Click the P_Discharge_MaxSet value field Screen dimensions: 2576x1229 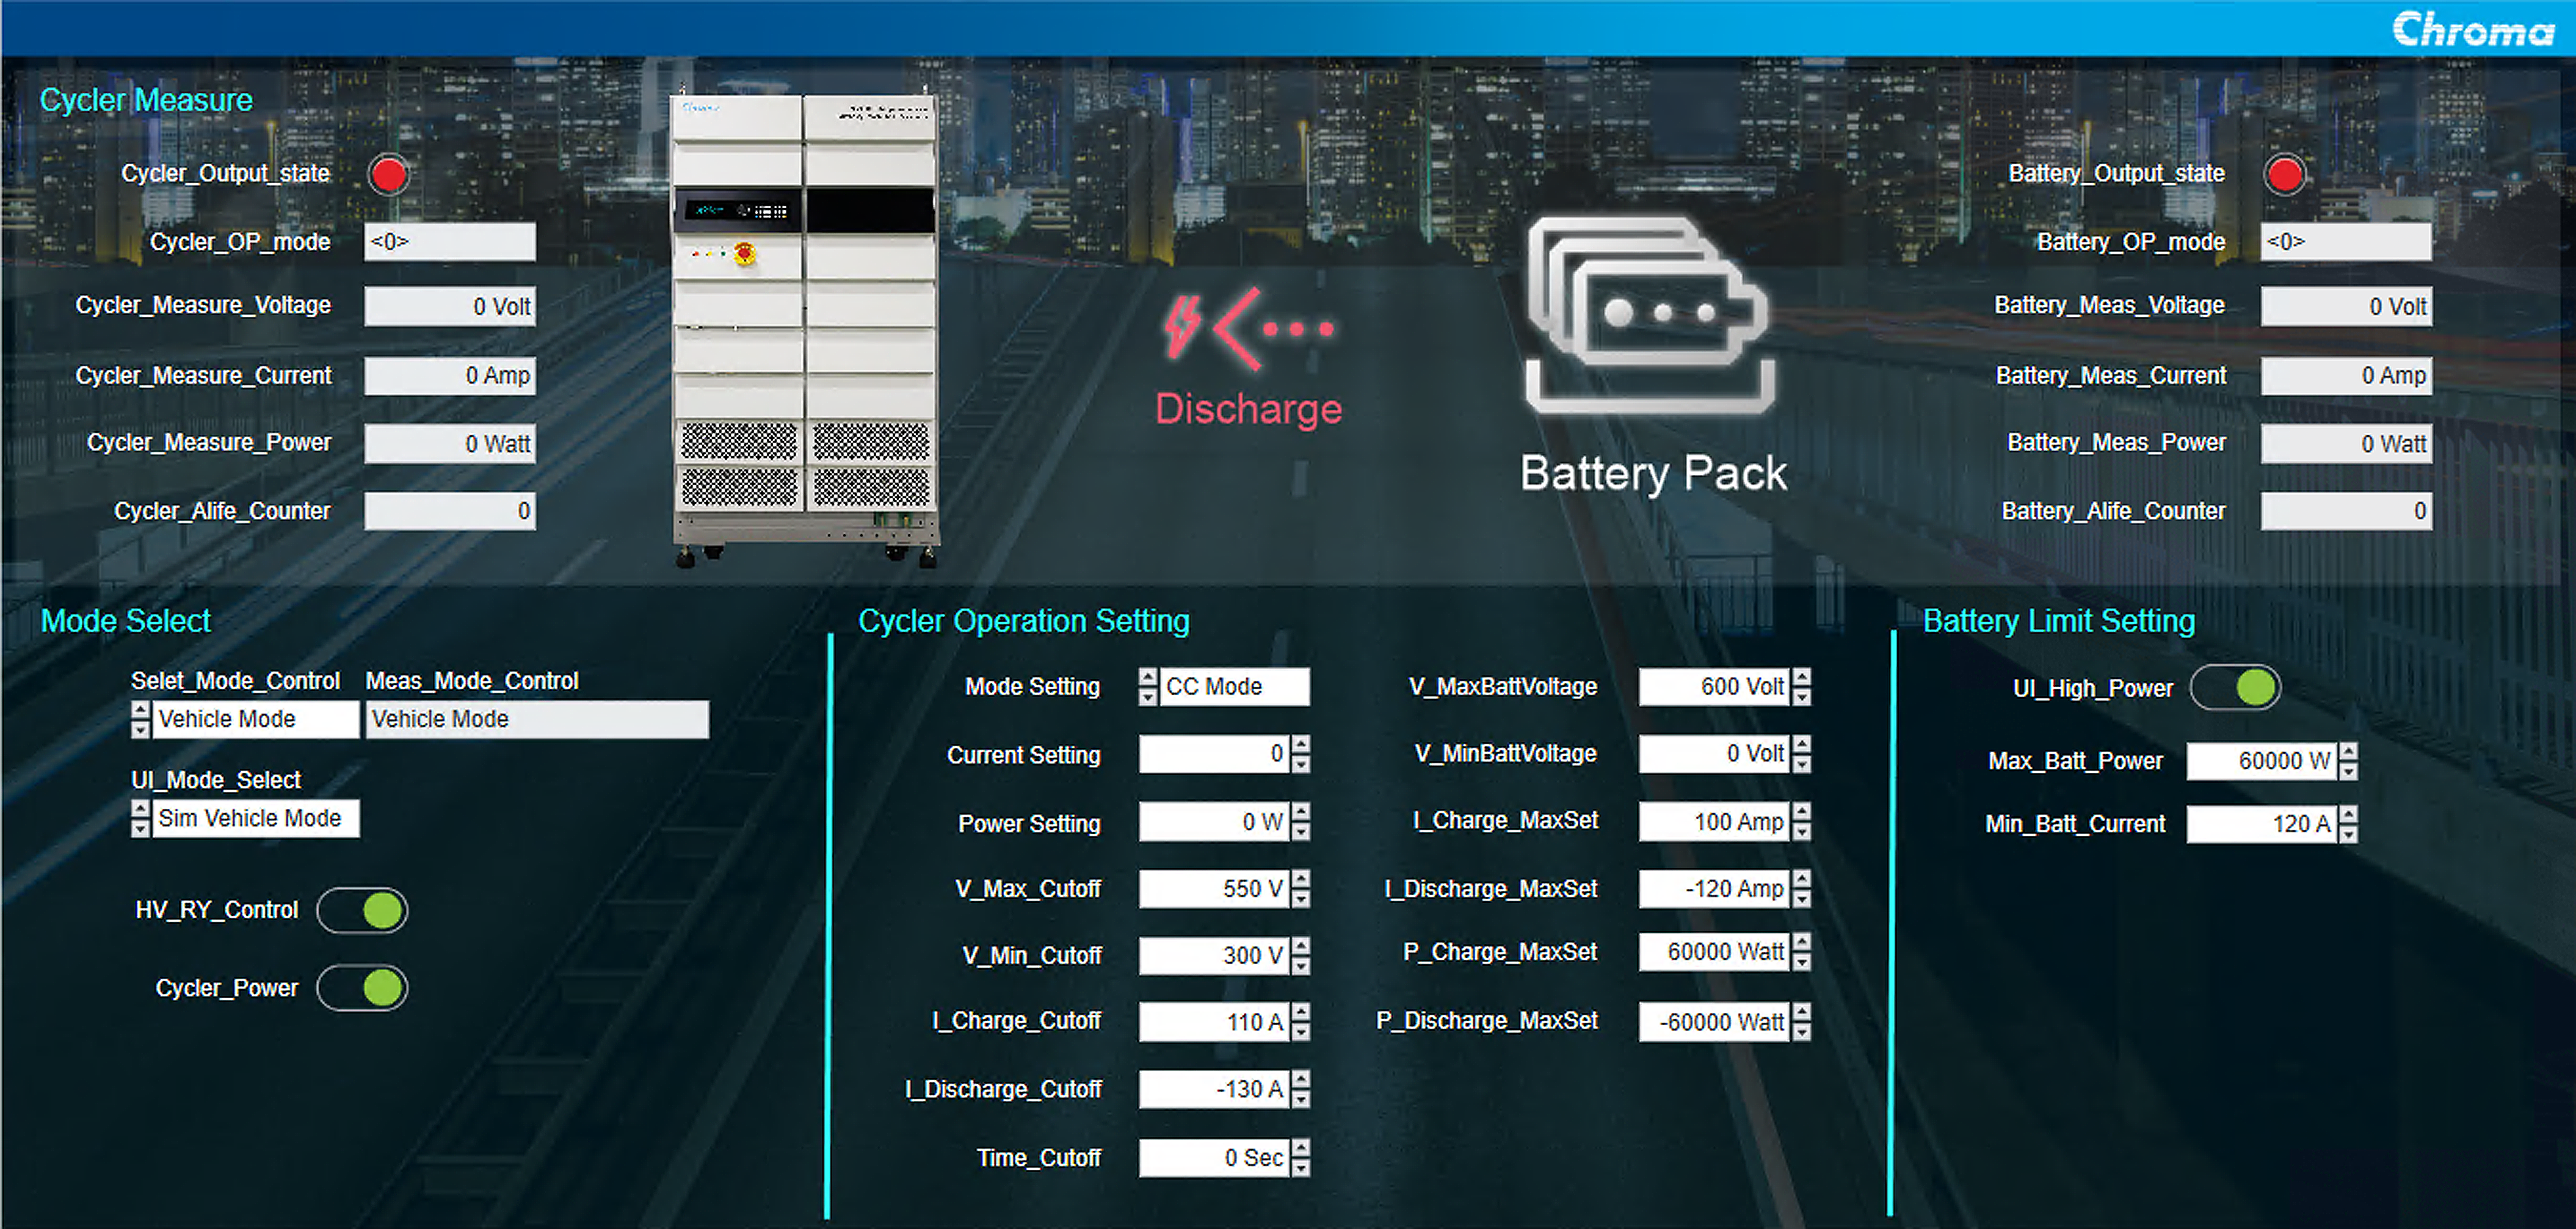pyautogui.click(x=1714, y=1021)
